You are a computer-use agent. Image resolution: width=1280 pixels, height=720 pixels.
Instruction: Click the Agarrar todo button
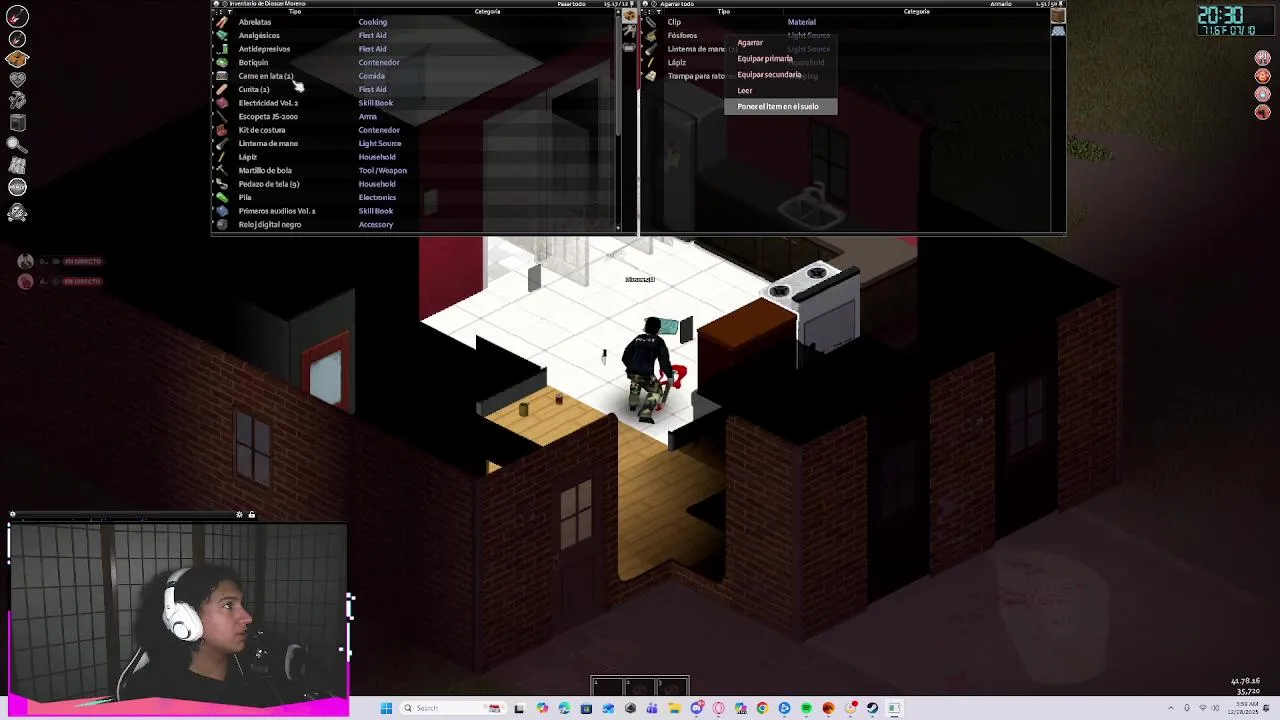point(677,4)
